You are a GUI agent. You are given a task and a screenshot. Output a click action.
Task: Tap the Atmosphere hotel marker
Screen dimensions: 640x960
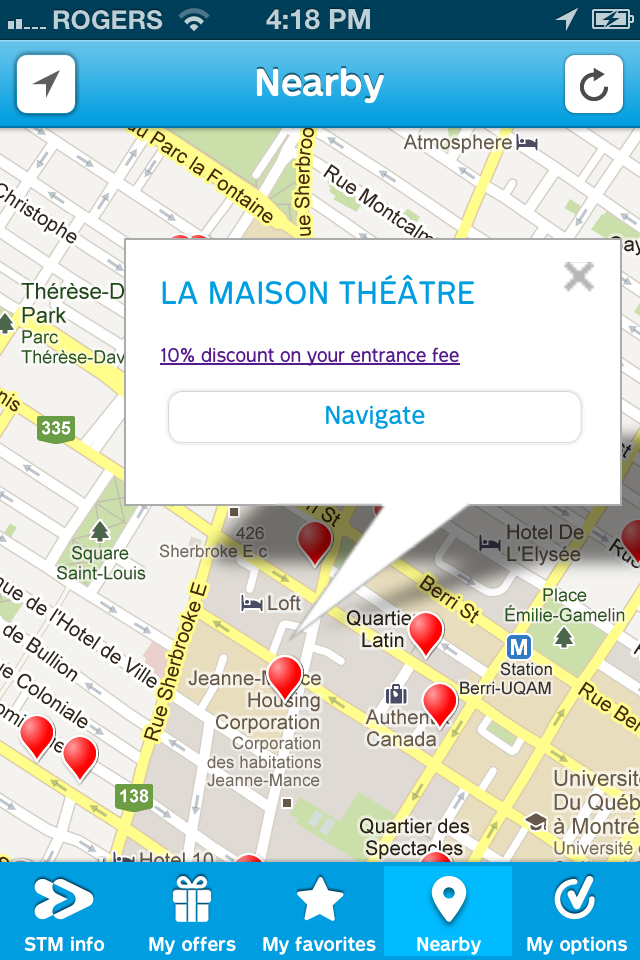click(x=527, y=144)
